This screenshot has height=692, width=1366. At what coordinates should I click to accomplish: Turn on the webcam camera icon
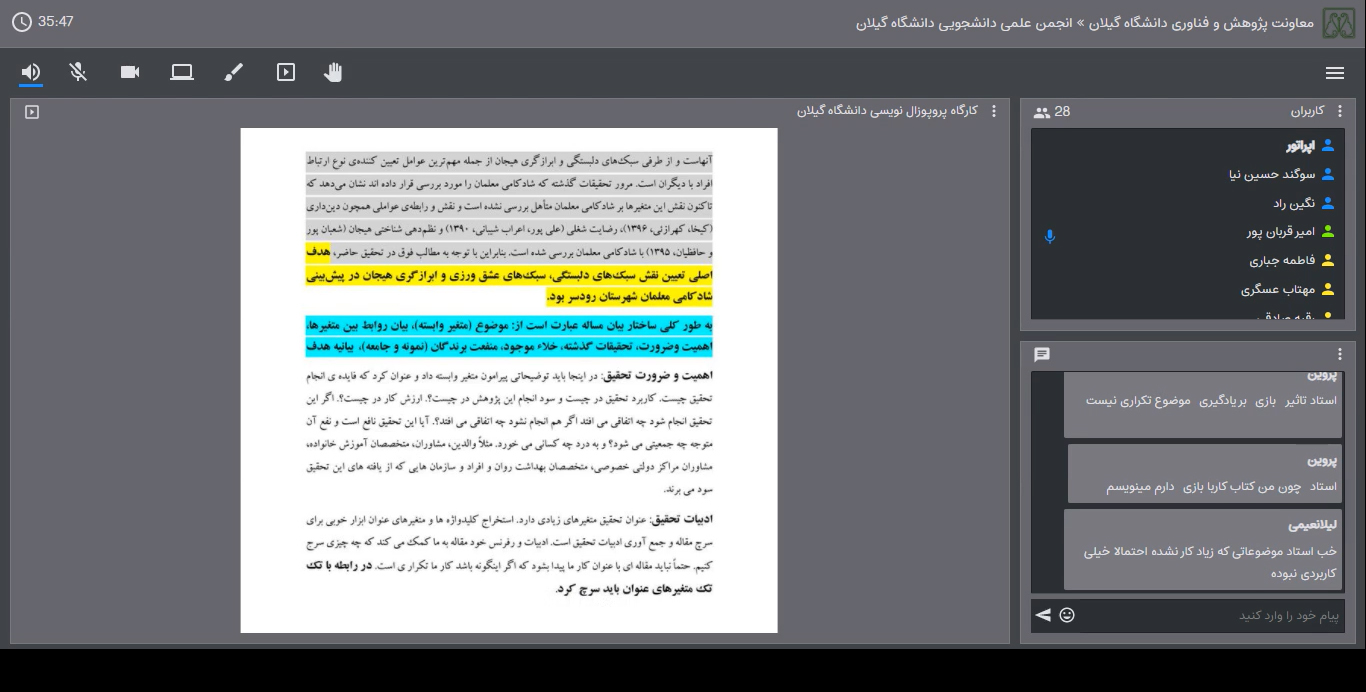click(130, 72)
